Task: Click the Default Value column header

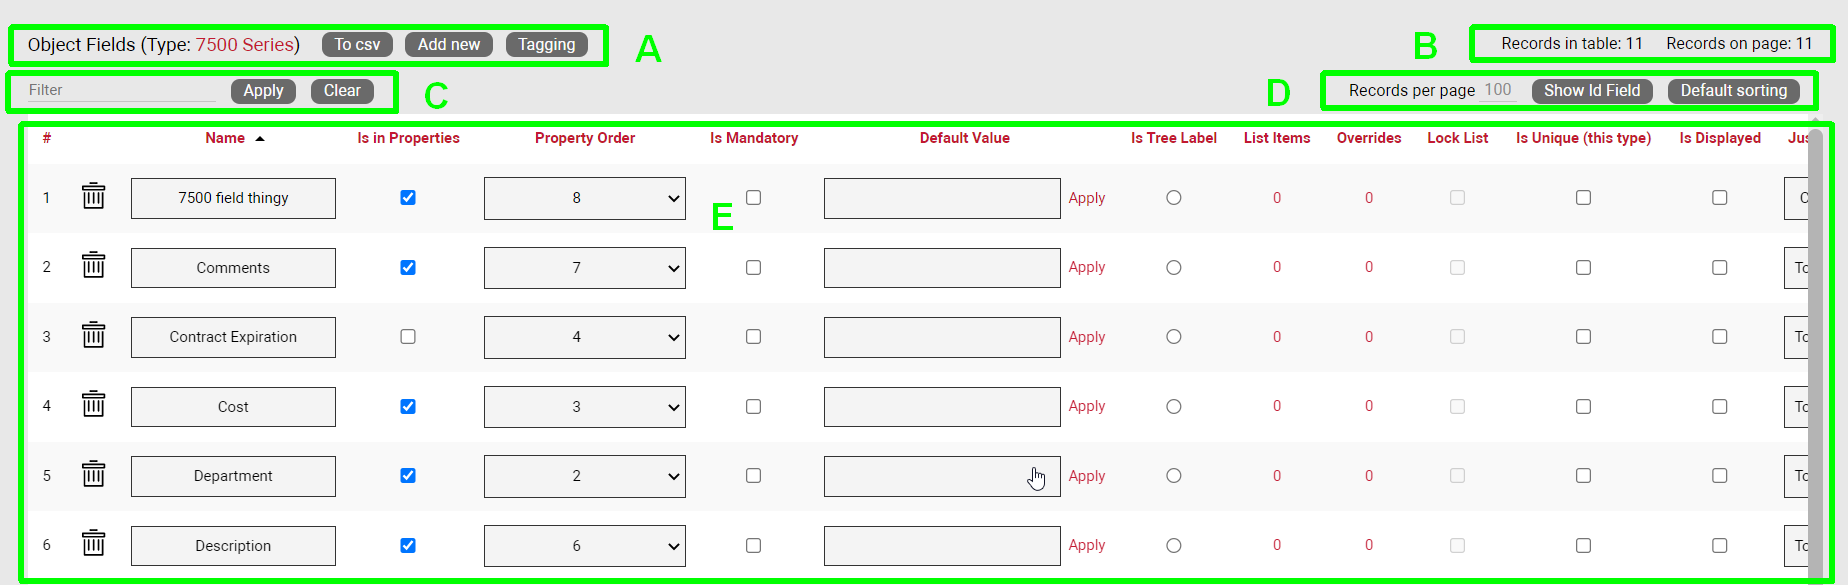Action: 964,138
